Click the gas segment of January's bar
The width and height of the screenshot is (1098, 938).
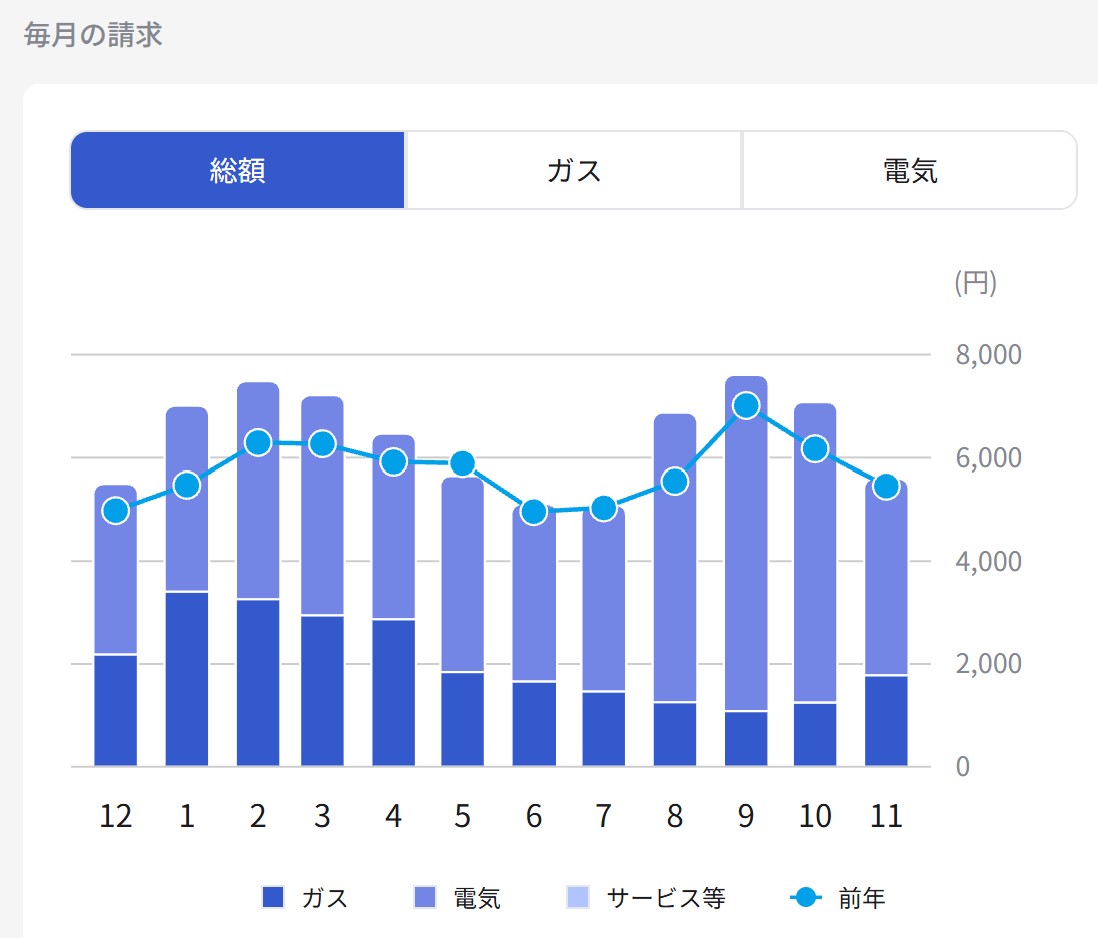pos(187,680)
